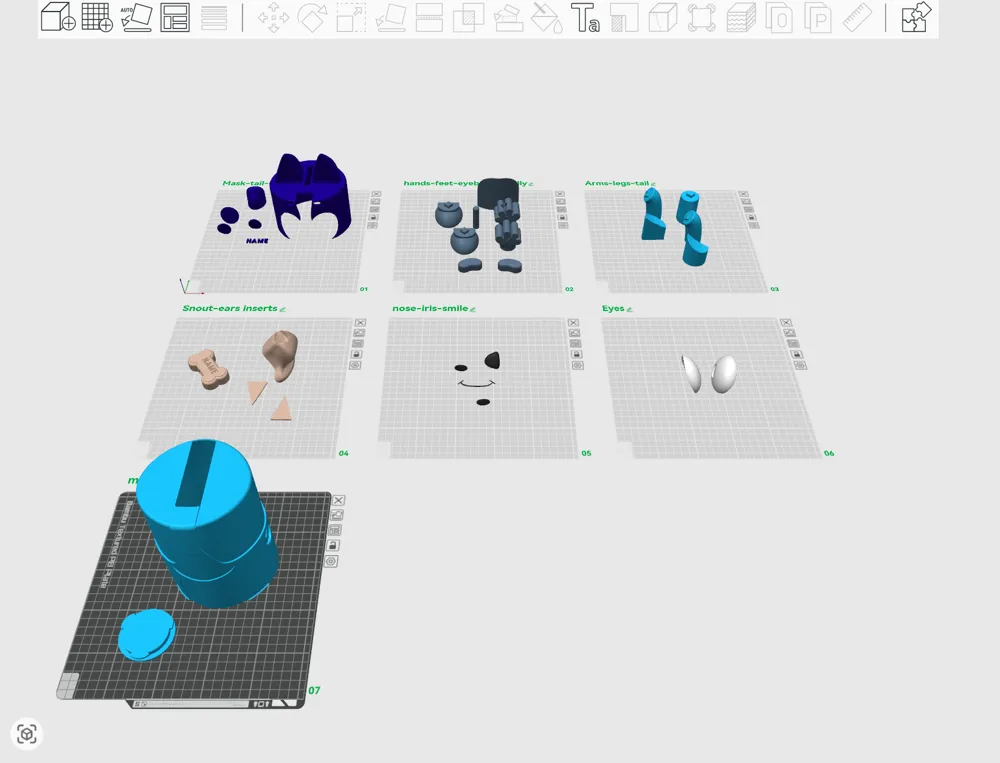The image size is (1000, 763).
Task: Toggle the lock on Snout-ears inserts plate
Action: pos(357,354)
